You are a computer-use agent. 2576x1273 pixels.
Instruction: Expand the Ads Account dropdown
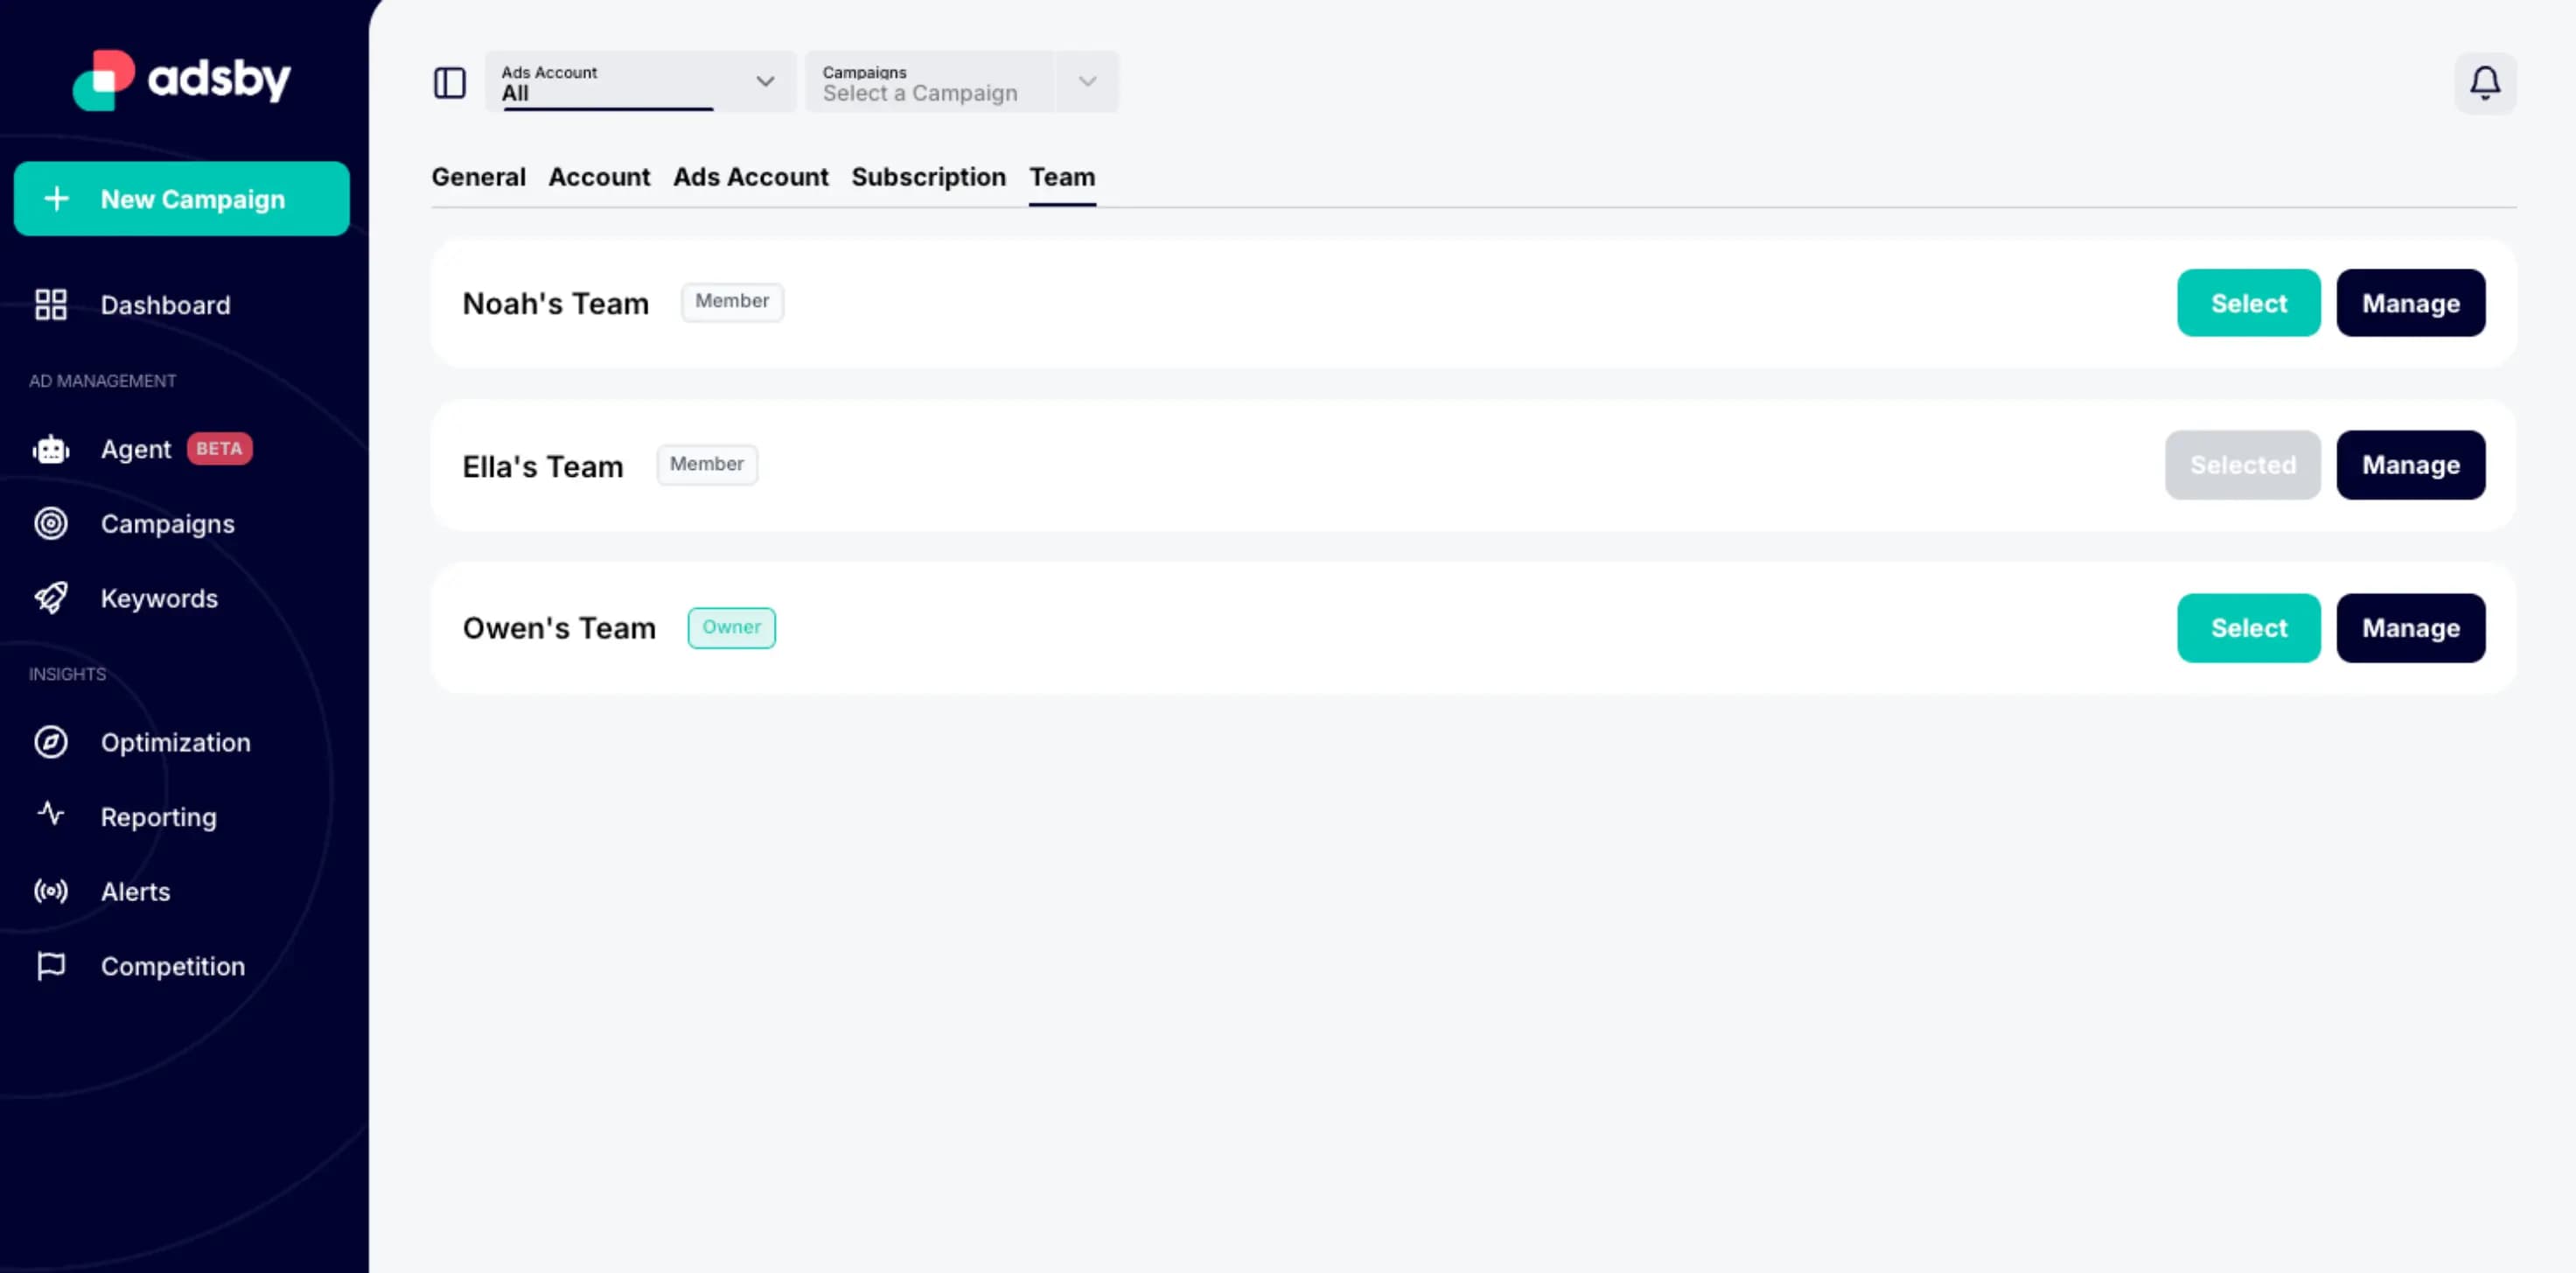(766, 82)
